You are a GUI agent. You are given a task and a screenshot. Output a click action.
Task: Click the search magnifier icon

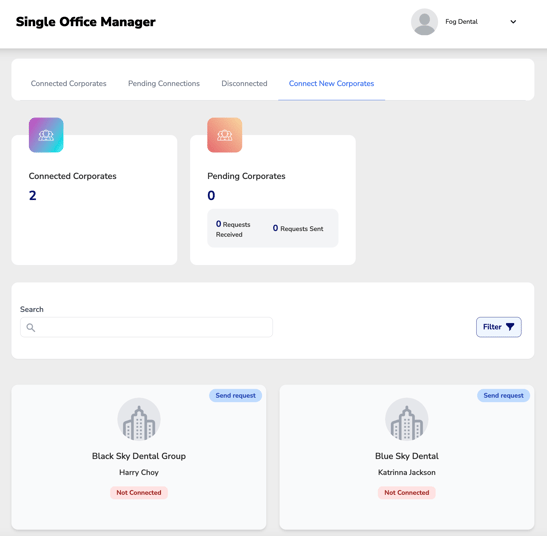point(31,327)
